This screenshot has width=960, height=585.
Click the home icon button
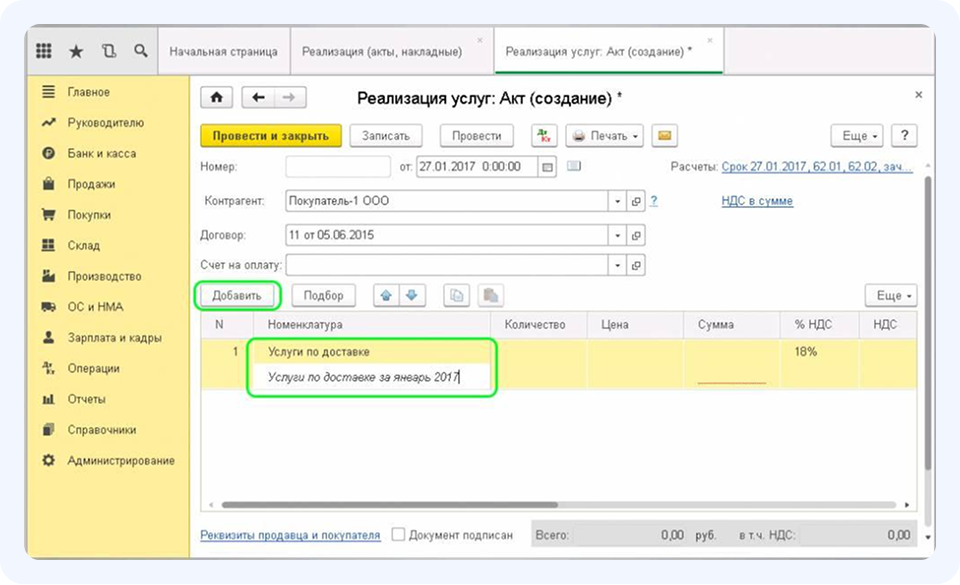pyautogui.click(x=217, y=98)
